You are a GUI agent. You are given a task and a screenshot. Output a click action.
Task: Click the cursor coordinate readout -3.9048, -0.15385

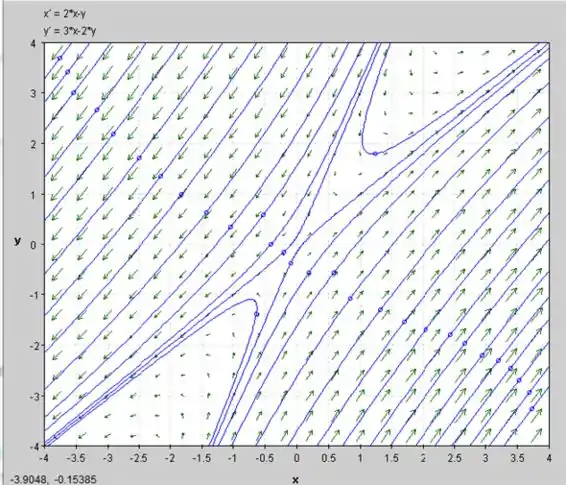tap(53, 480)
